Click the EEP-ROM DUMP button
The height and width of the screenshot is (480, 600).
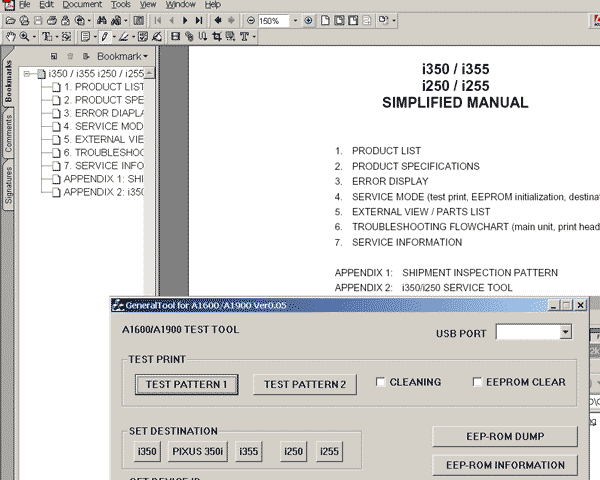point(505,436)
